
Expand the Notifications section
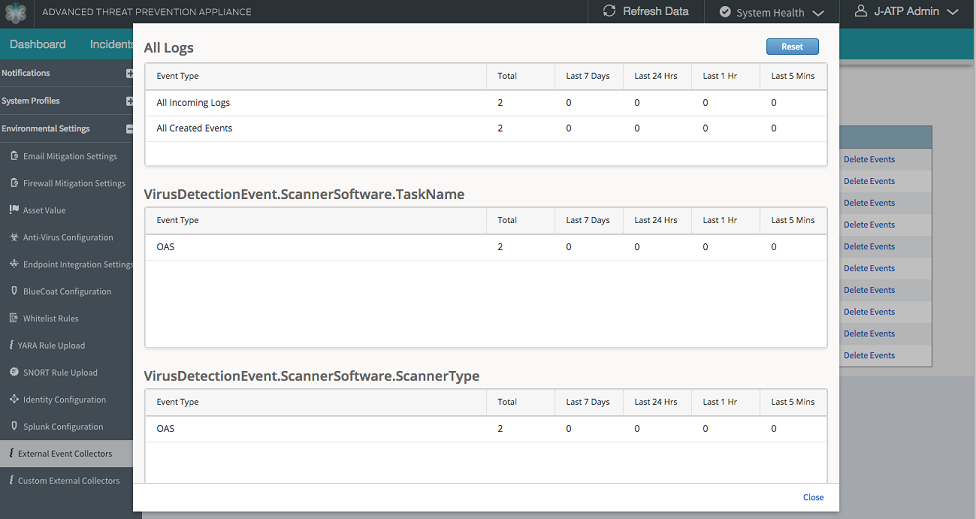(129, 73)
